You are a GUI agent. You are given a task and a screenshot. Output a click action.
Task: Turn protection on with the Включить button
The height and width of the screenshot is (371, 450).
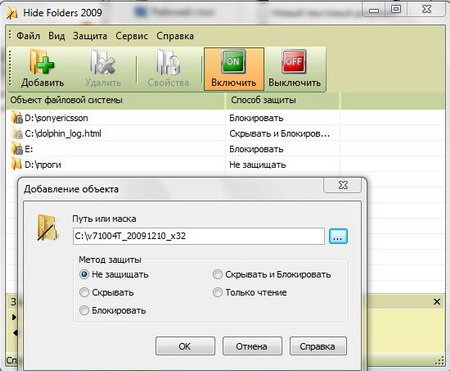click(234, 69)
